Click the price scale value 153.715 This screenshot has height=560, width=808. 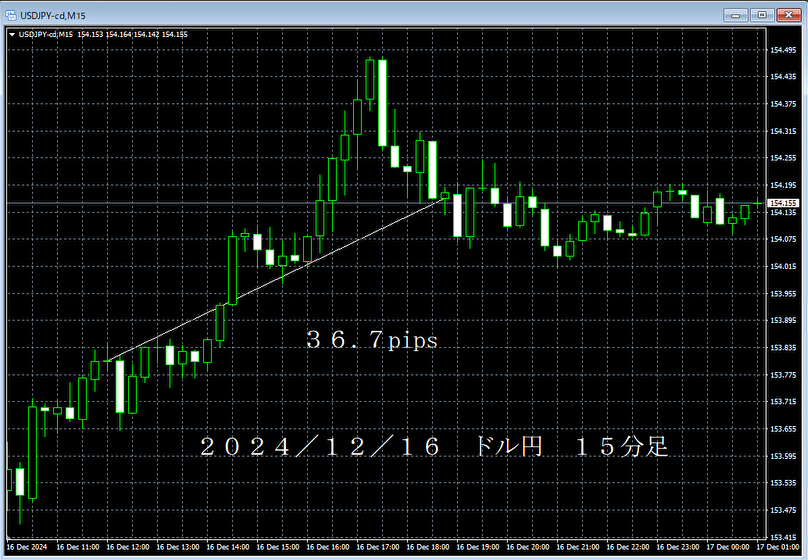click(783, 401)
